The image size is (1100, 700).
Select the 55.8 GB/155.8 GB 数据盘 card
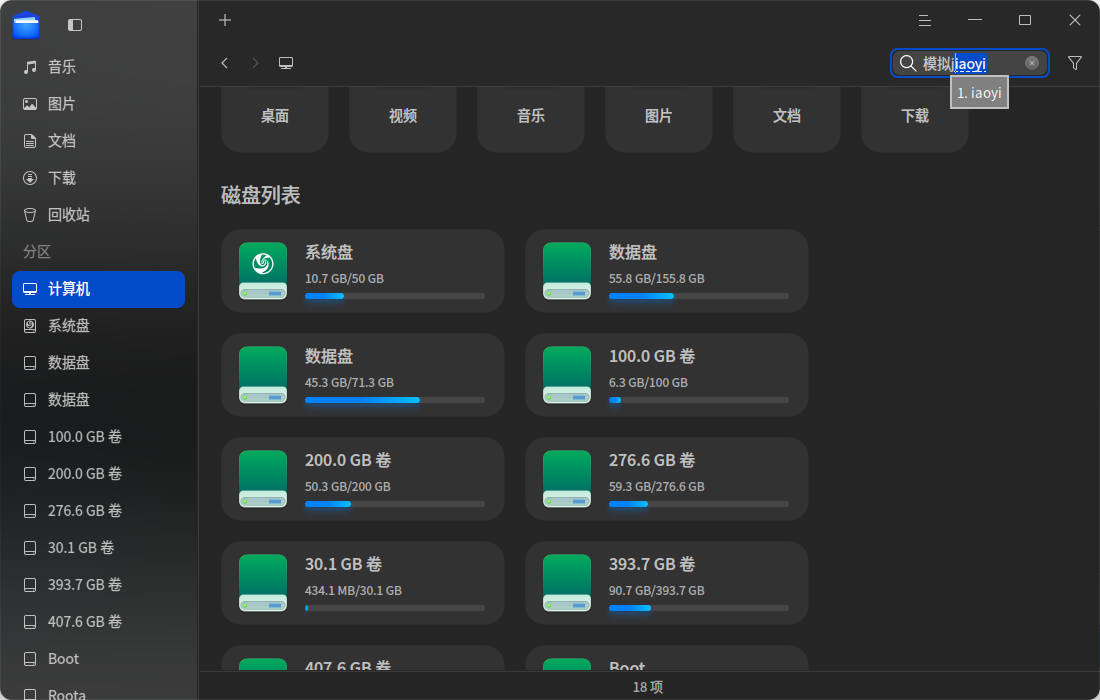[x=666, y=271]
